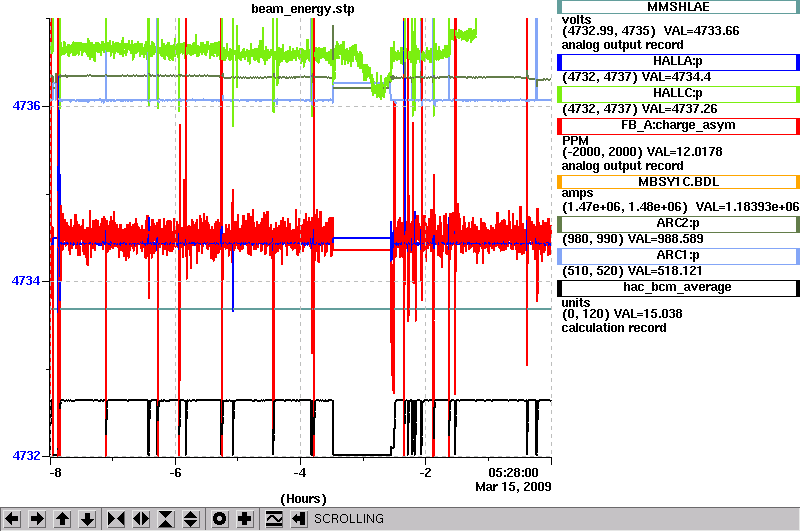Click the 05:28:00 timestamp label
The width and height of the screenshot is (800, 531).
[513, 472]
